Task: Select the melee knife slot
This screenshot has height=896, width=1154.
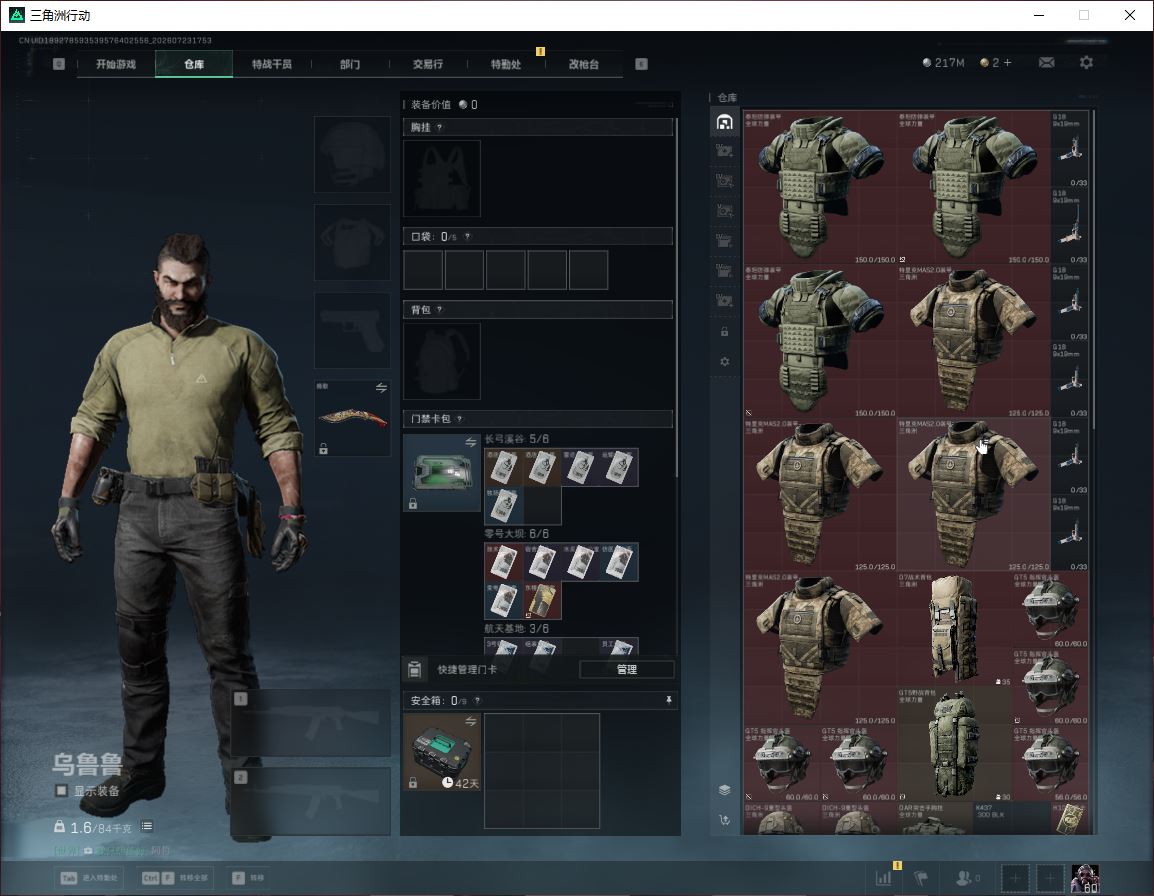Action: [353, 418]
